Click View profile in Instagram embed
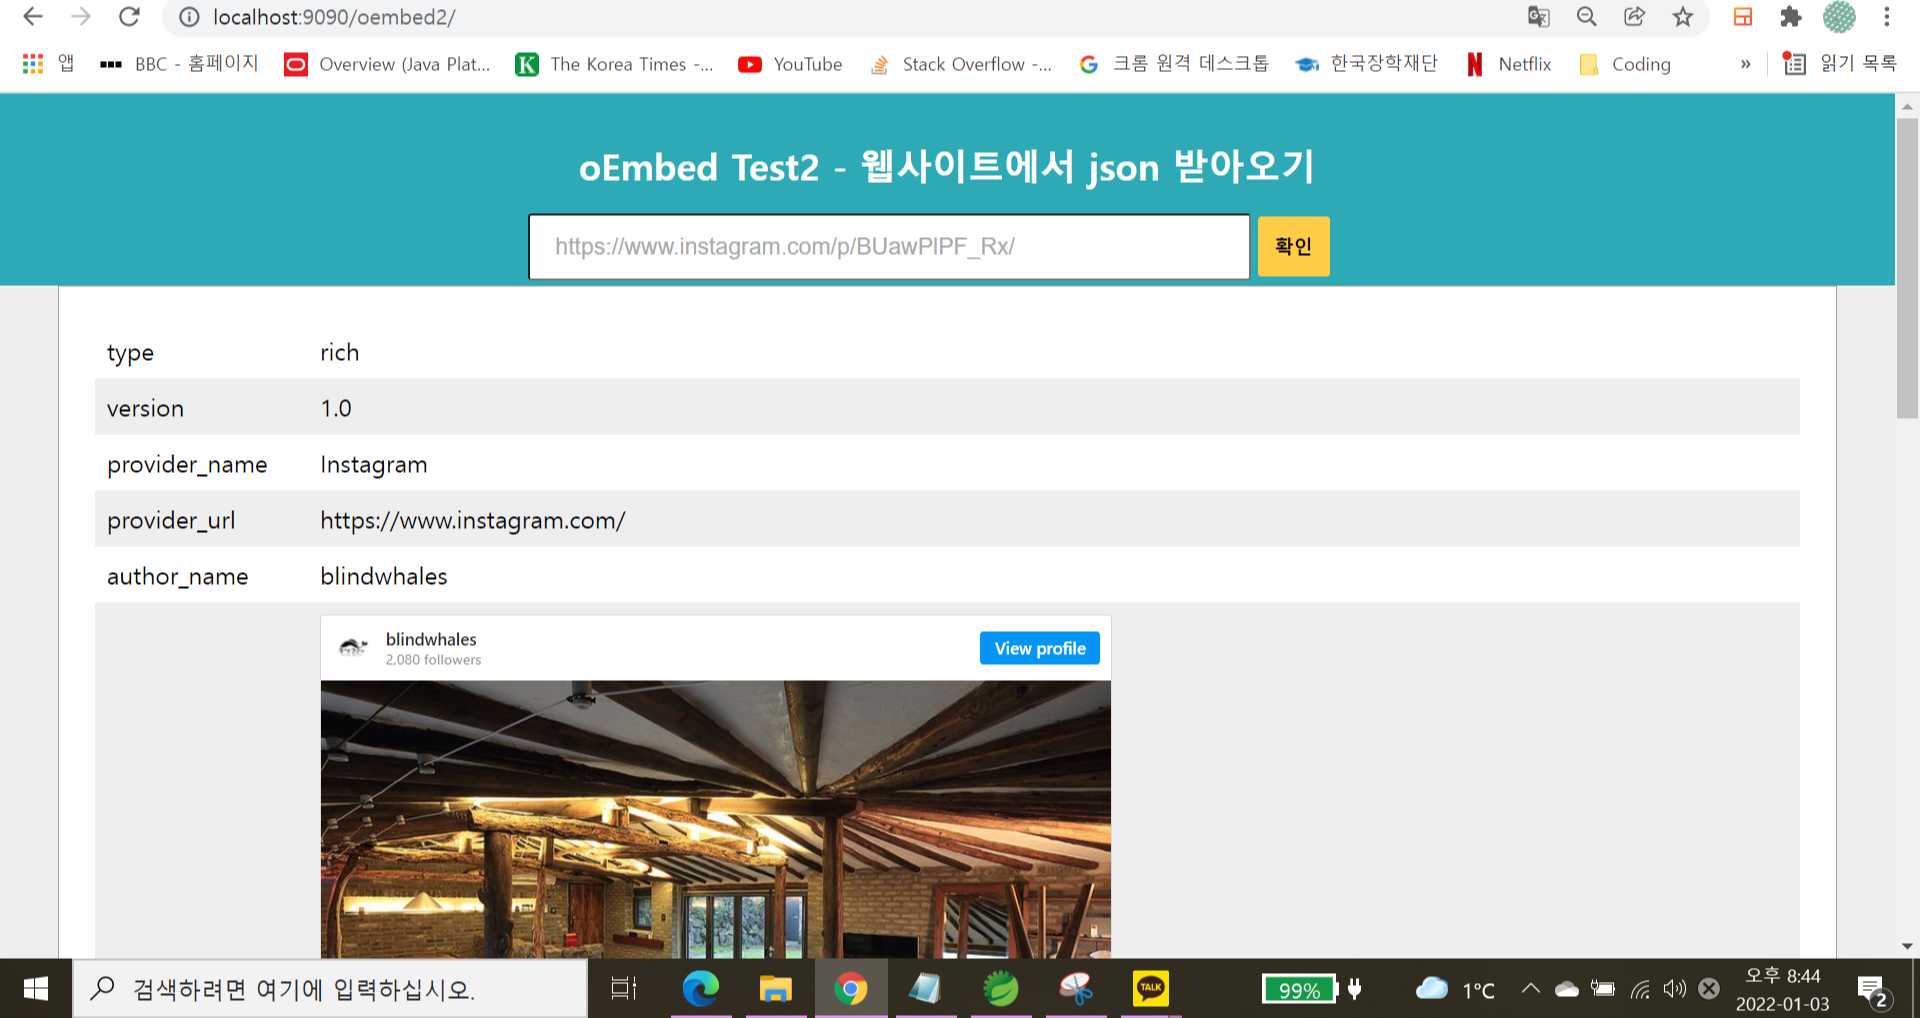 [1040, 648]
